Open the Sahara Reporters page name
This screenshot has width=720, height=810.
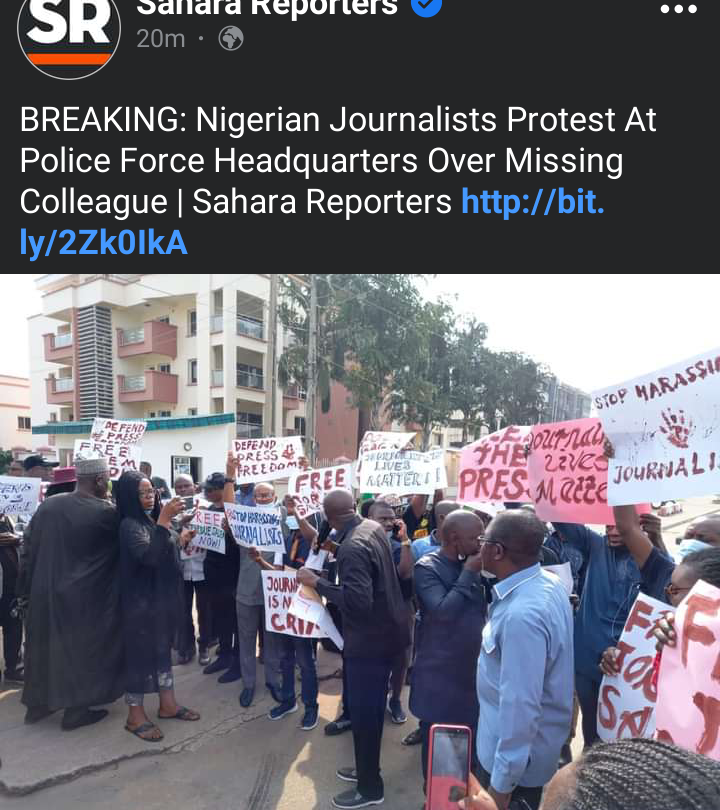click(x=267, y=7)
